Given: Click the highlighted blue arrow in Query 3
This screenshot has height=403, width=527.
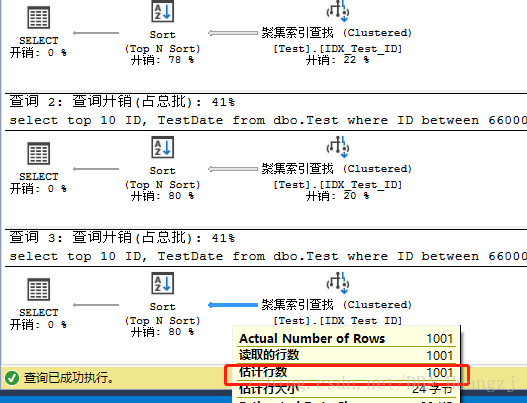Looking at the screenshot, I should 233,305.
